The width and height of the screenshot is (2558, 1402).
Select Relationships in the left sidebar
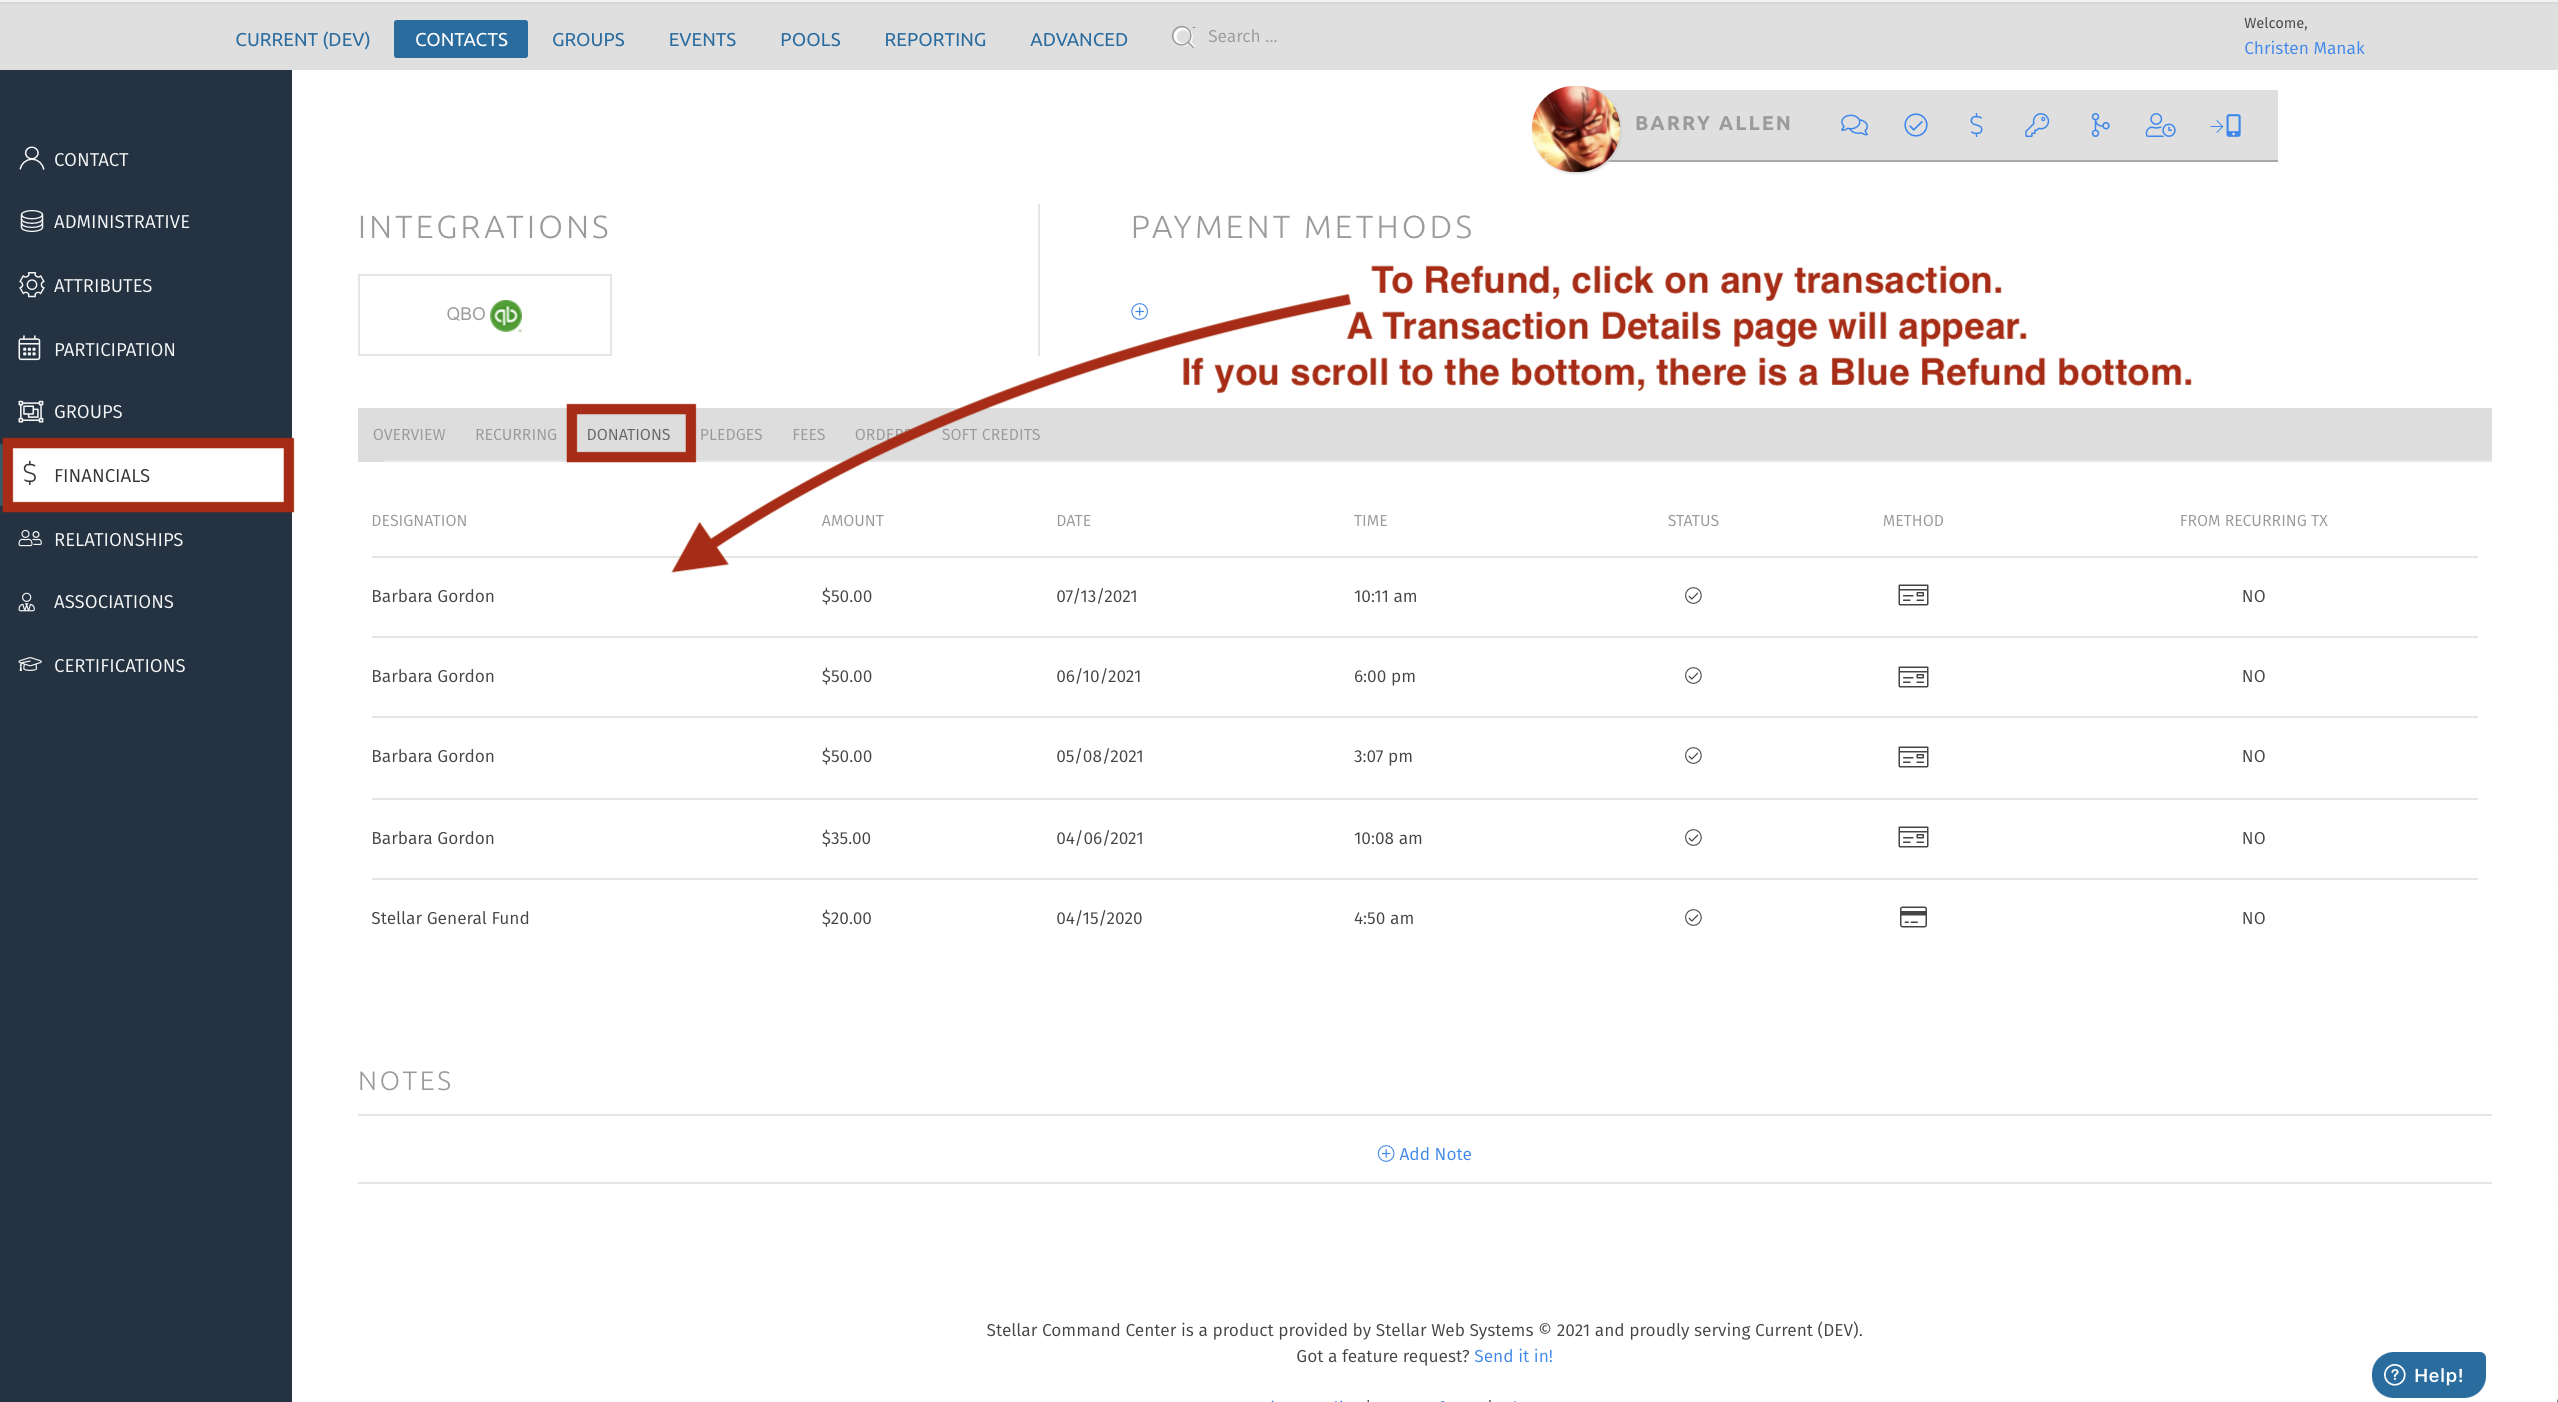(x=118, y=539)
